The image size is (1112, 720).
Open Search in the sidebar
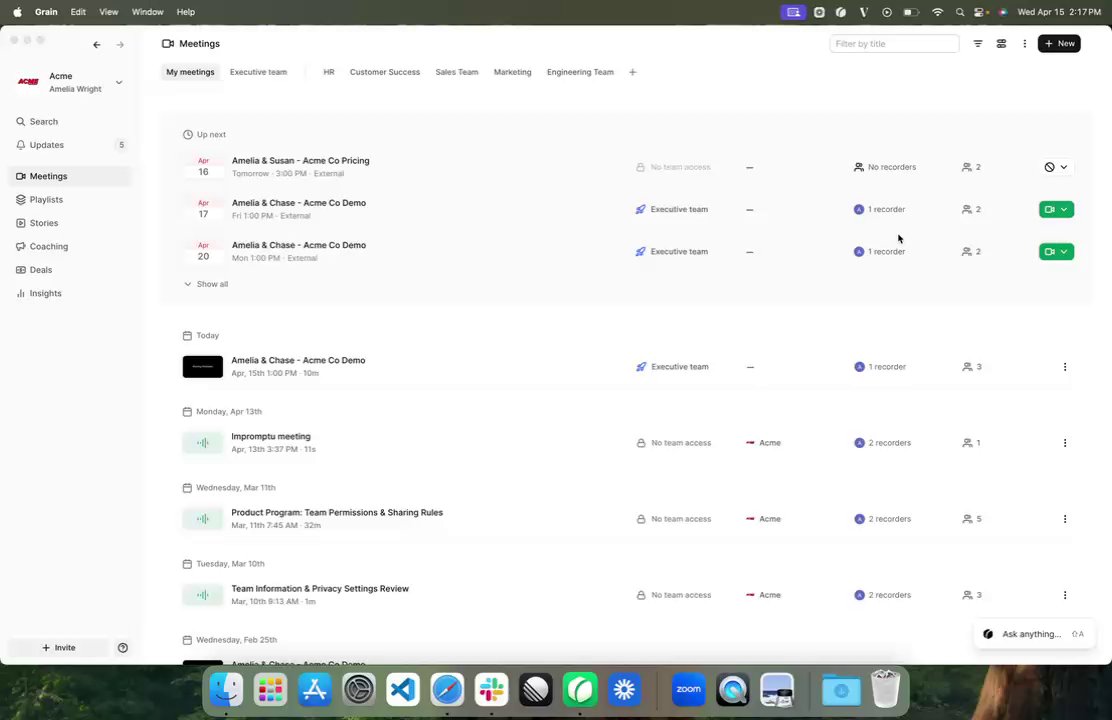coord(70,121)
